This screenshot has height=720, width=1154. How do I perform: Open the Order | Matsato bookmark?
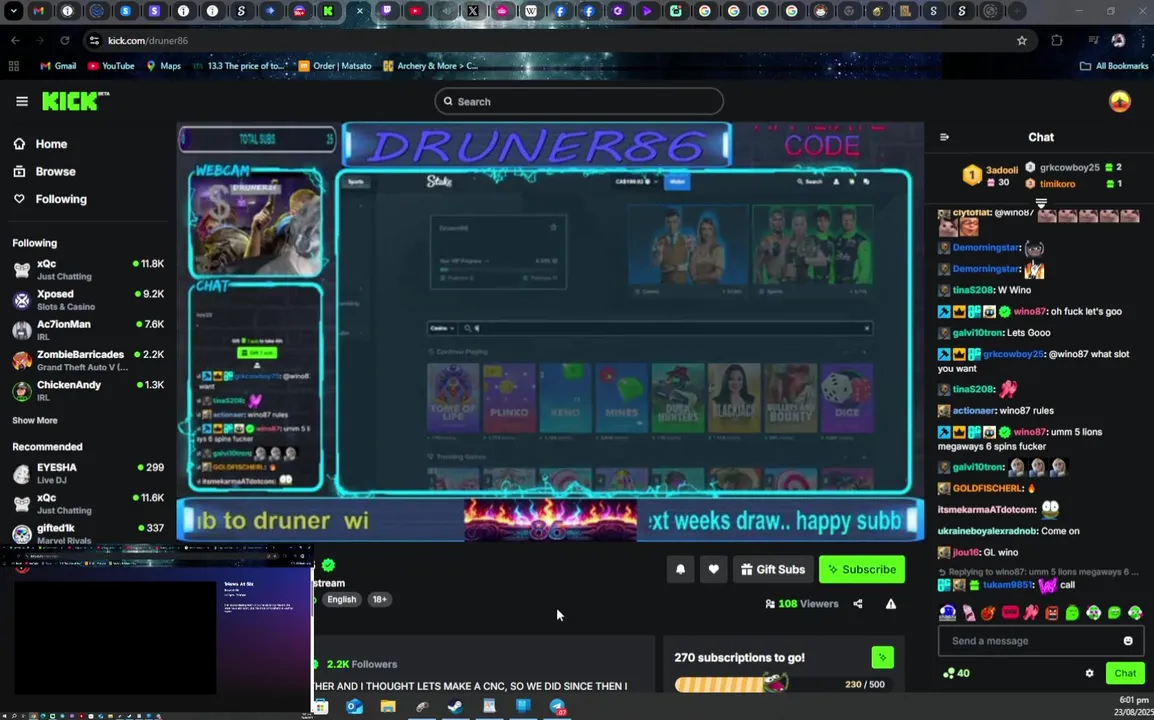click(x=335, y=66)
